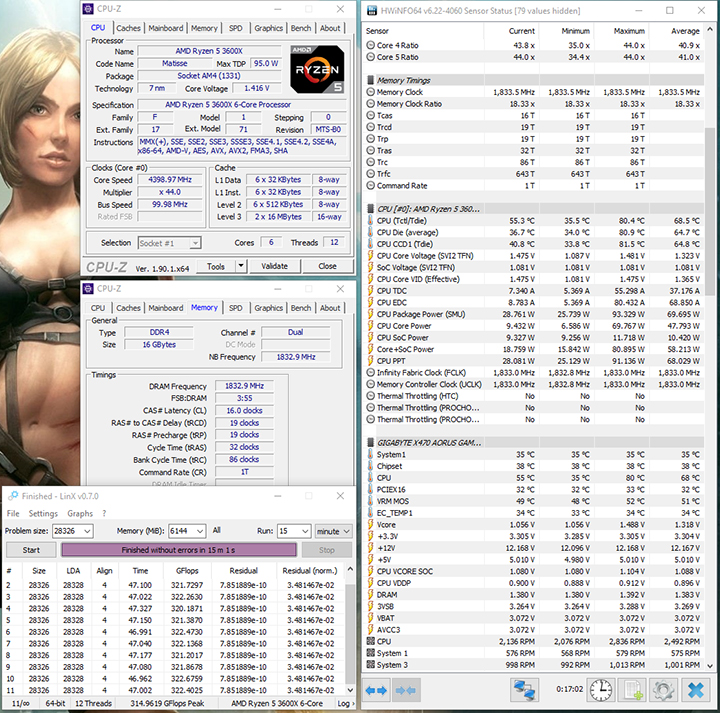This screenshot has height=713, width=720.
Task: Open the Run count dropdown in LinX
Action: click(x=305, y=531)
